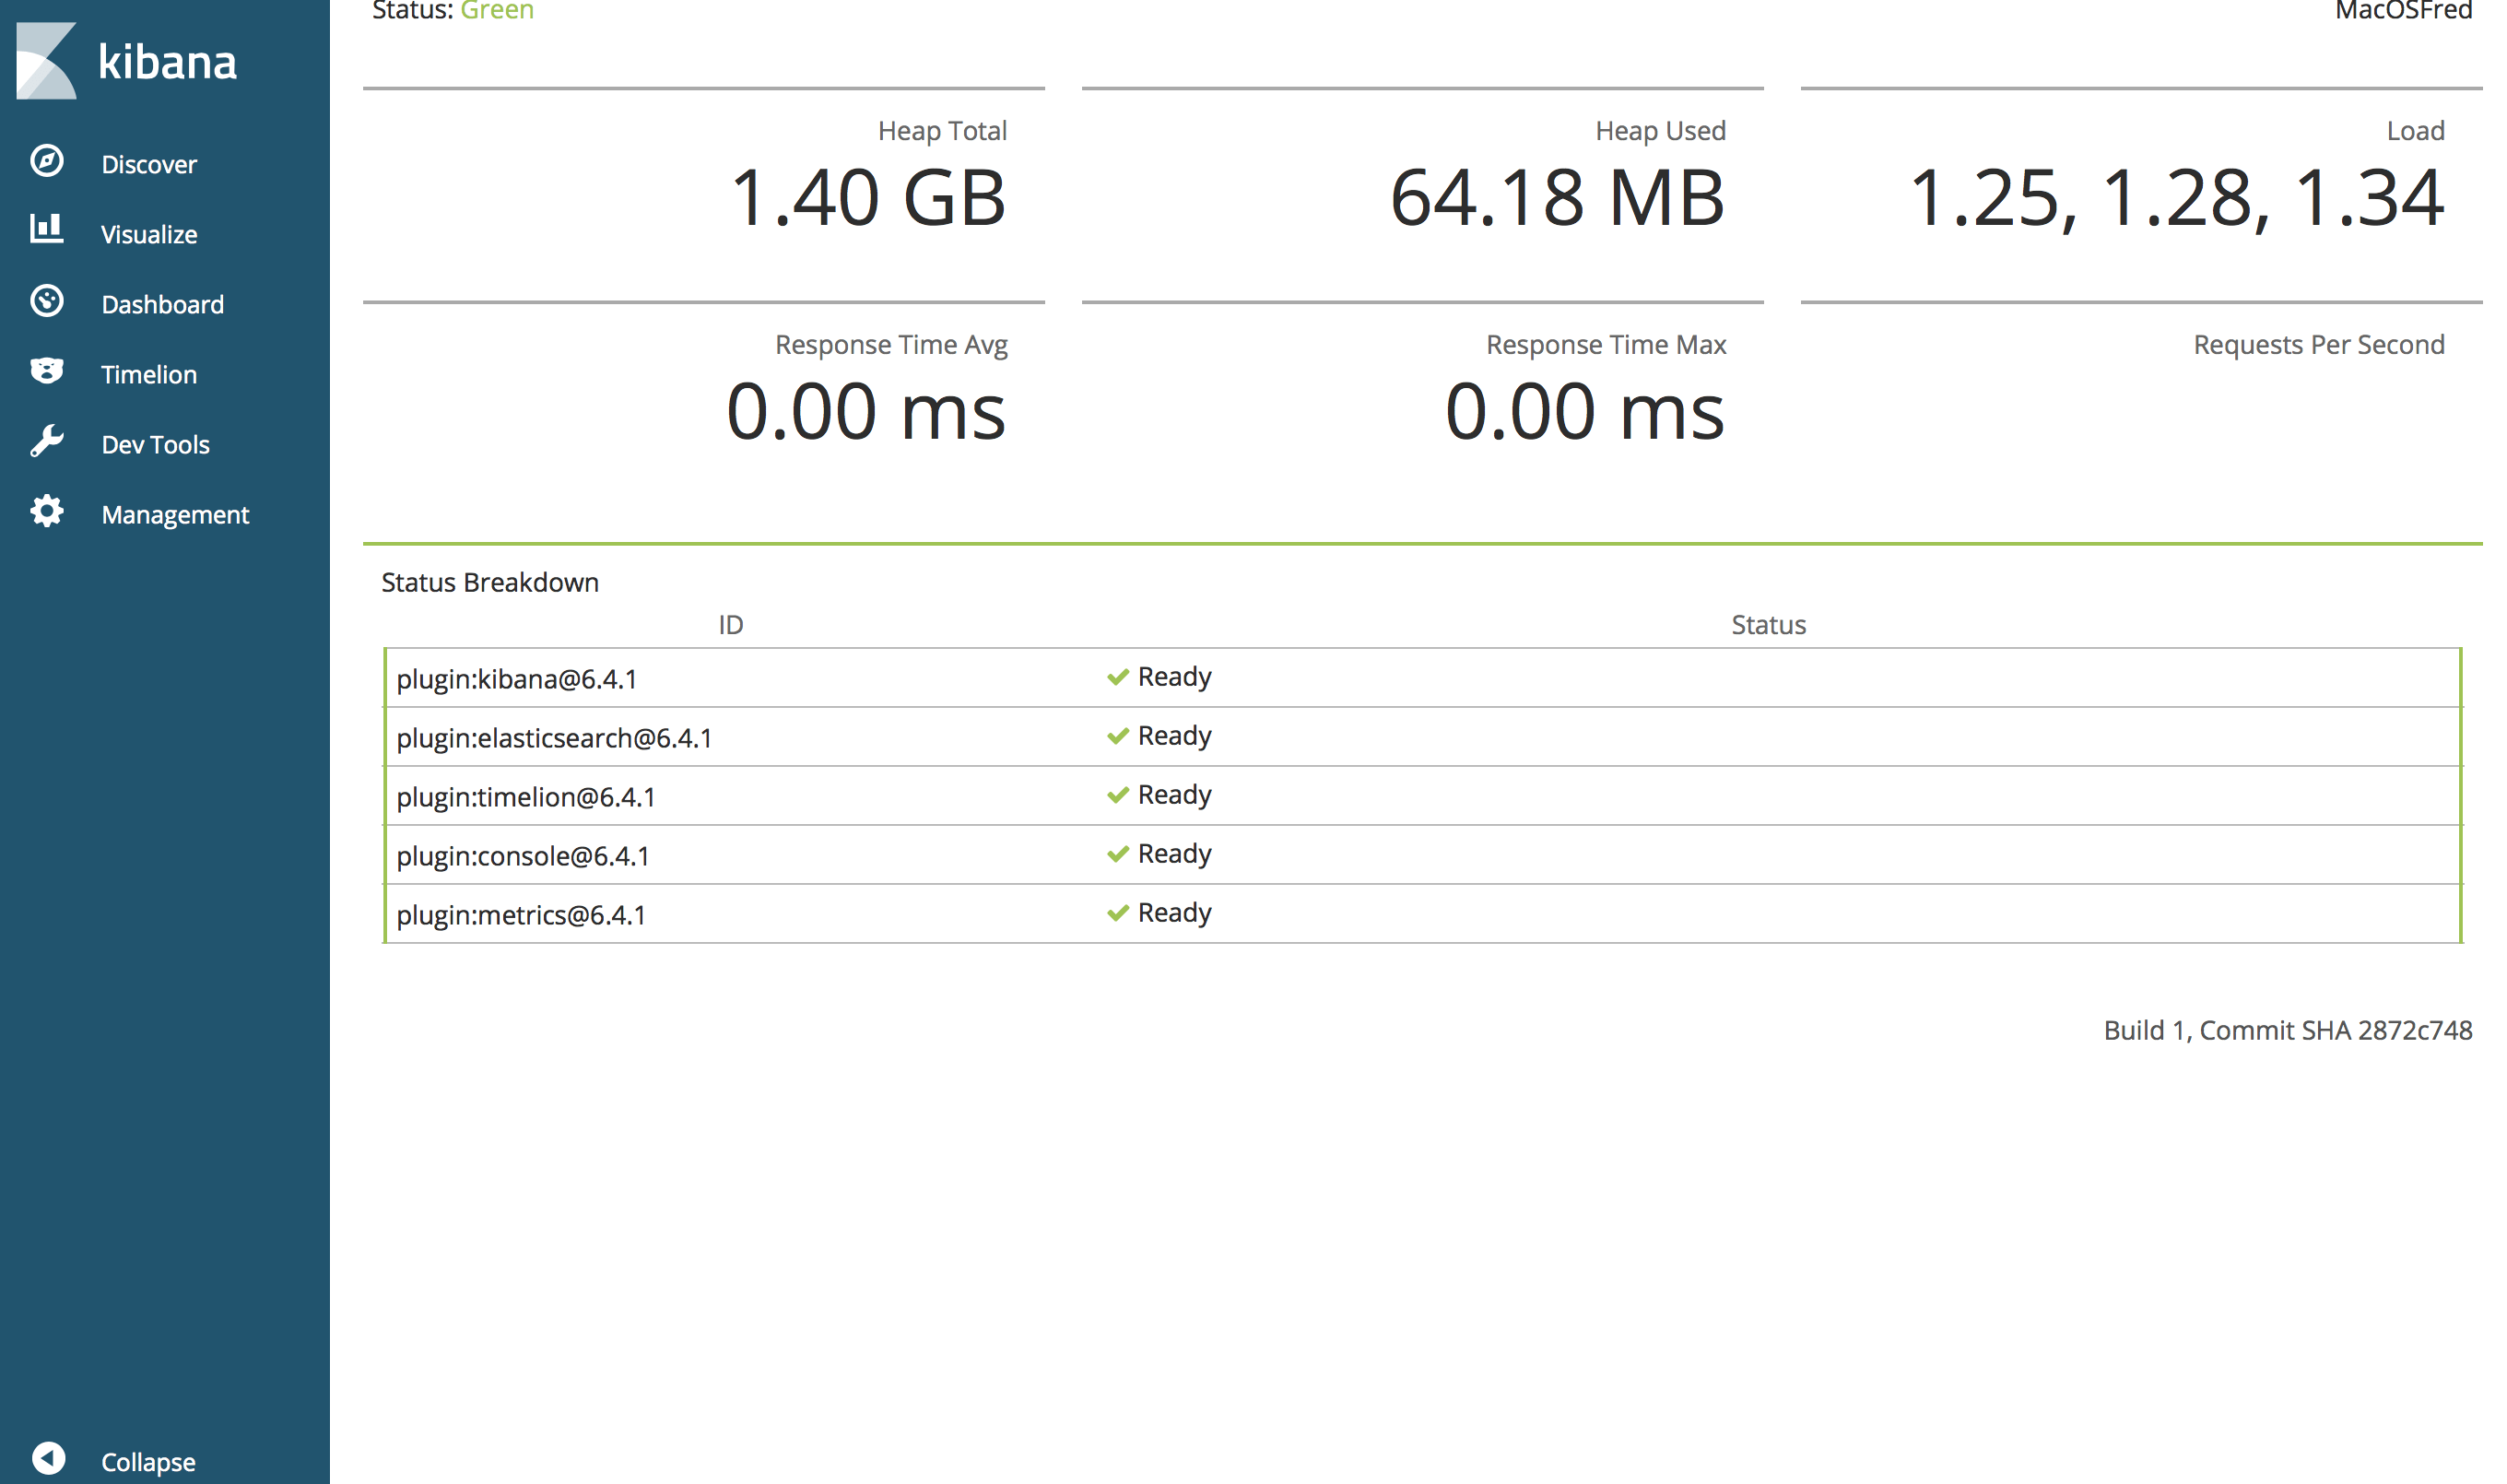This screenshot has height=1484, width=2507.
Task: Open the Dev Tools label
Action: 156,444
